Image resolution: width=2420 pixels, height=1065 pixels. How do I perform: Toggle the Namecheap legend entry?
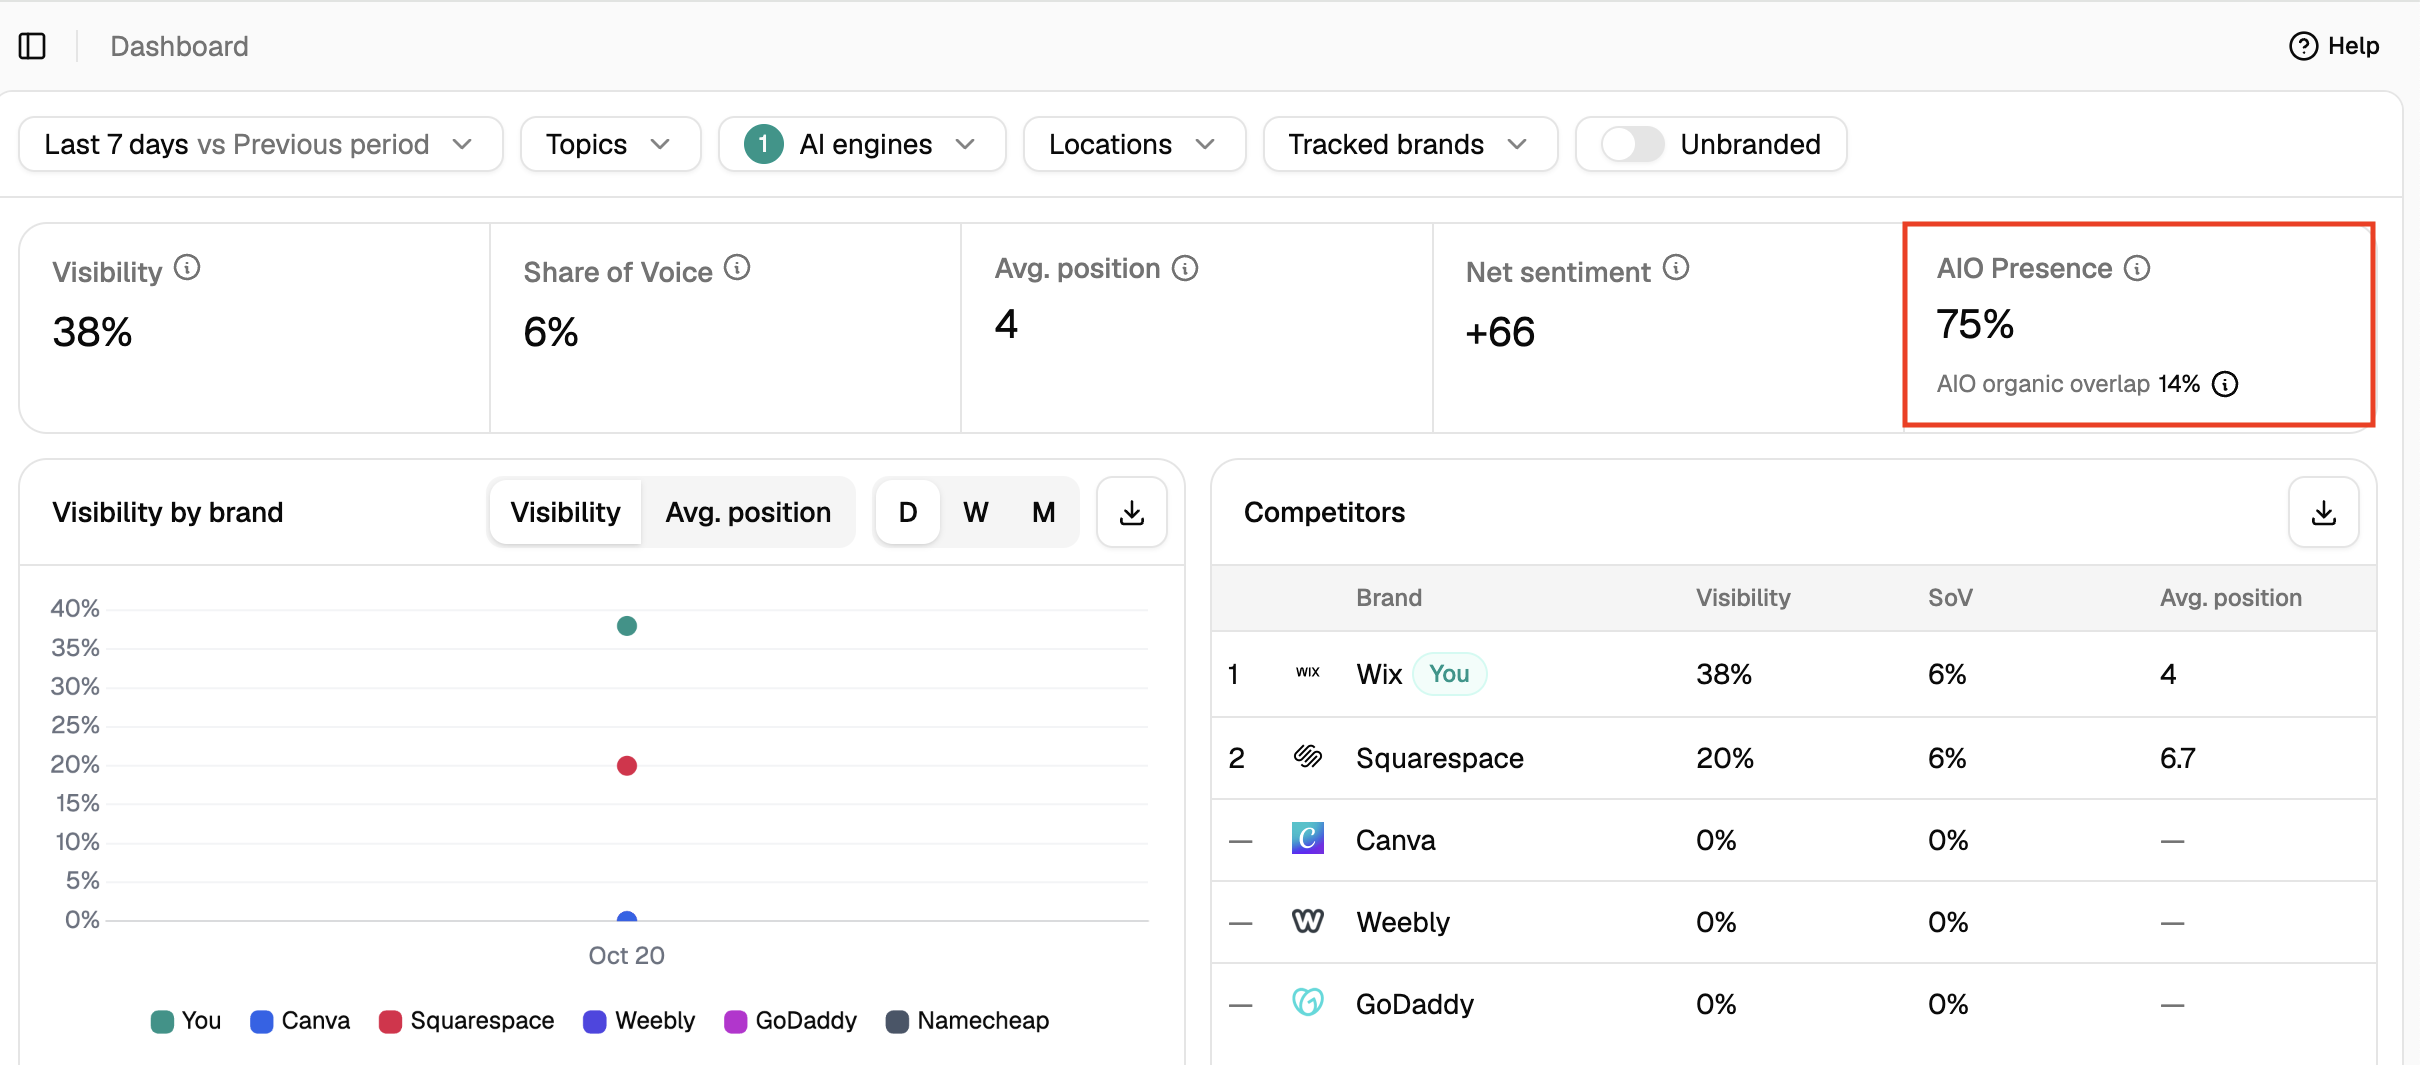click(x=968, y=1021)
